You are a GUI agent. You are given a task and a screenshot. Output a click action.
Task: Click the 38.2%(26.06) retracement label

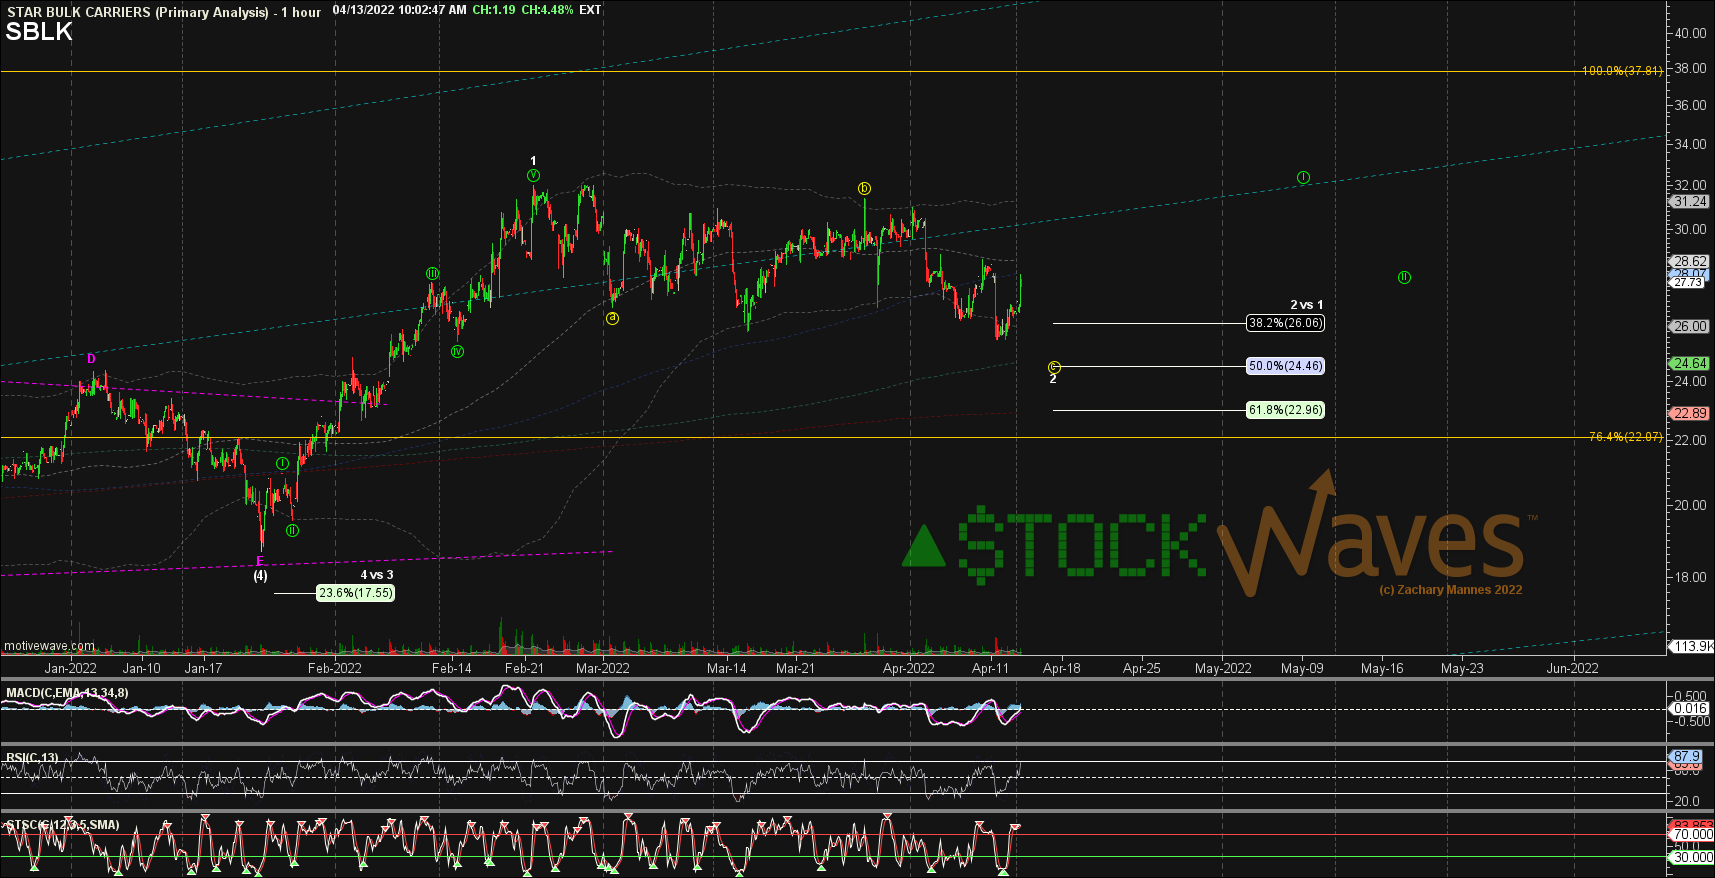coord(1285,323)
